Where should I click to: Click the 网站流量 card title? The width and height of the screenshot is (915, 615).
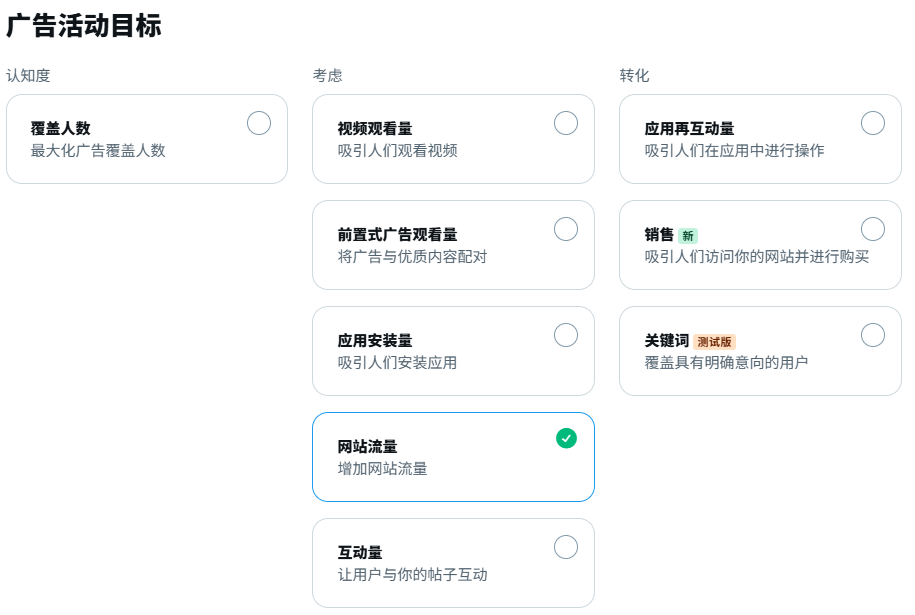tap(367, 447)
